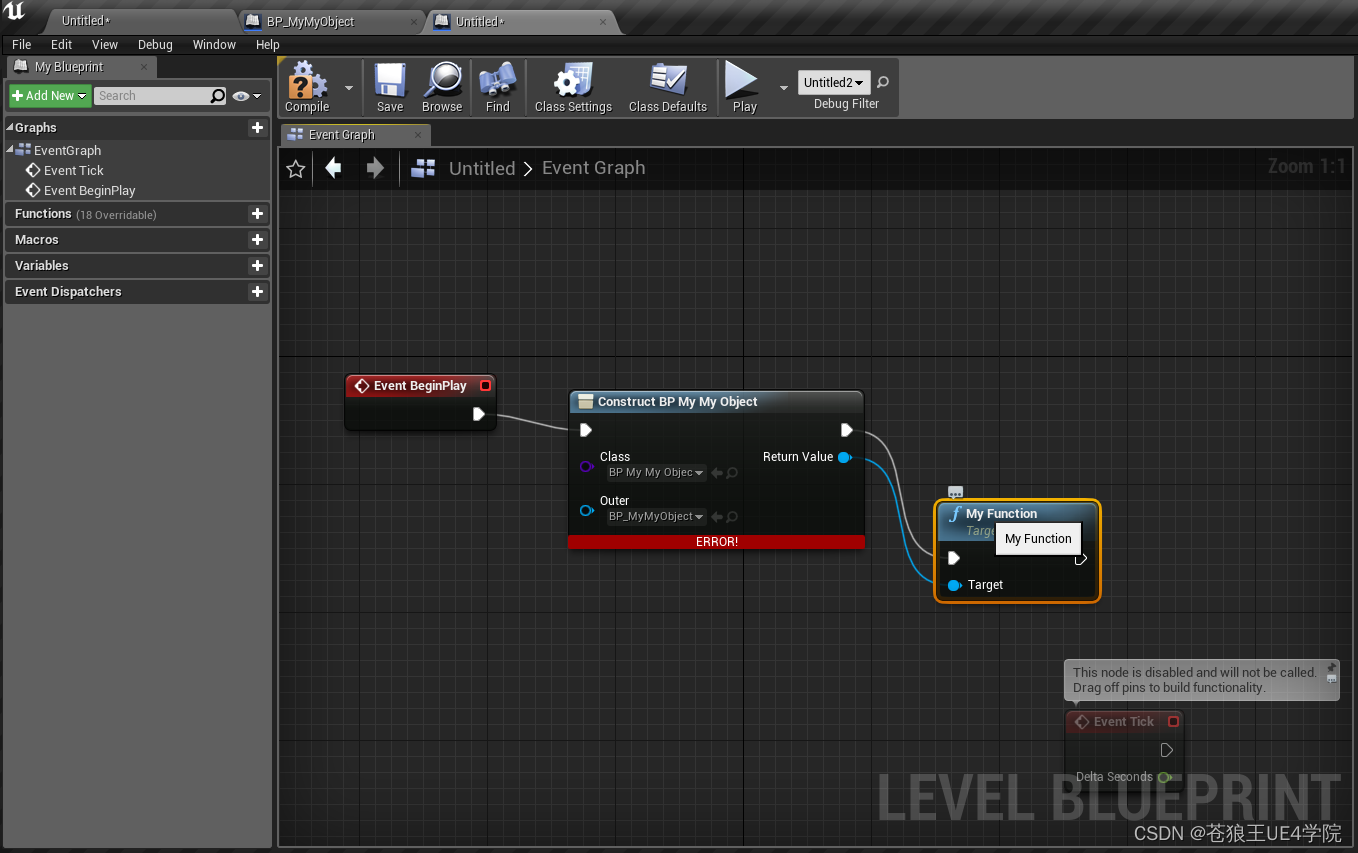Click the Add New button

50,95
